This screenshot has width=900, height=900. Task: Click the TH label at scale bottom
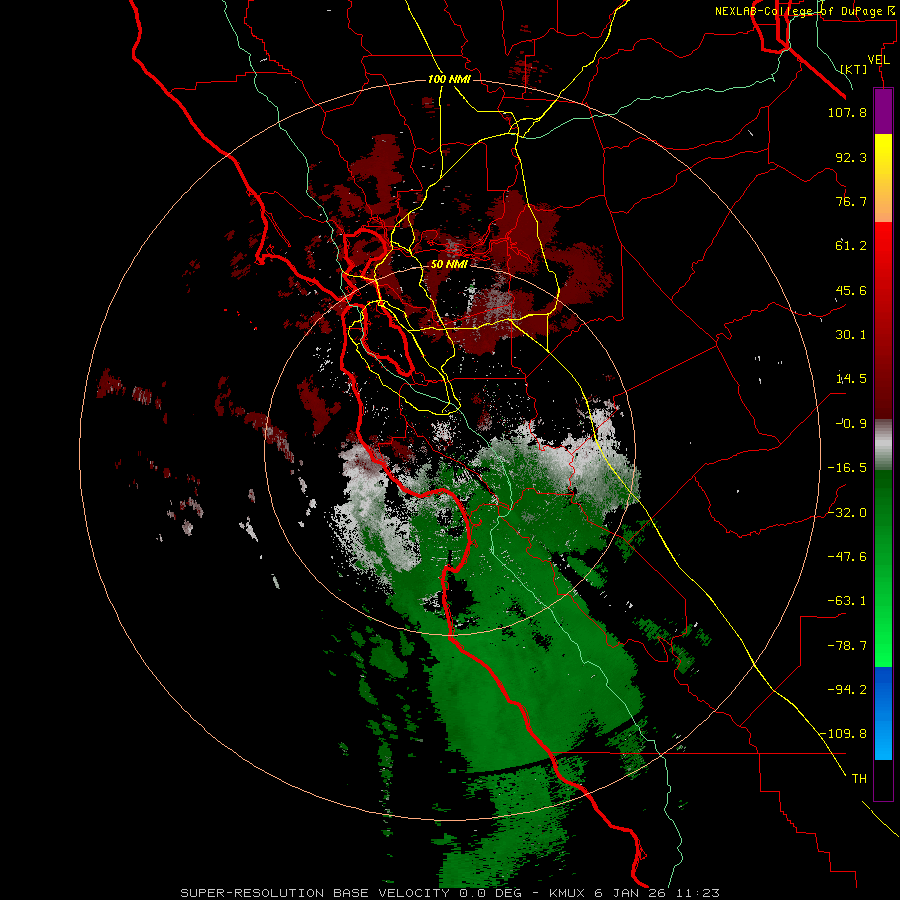[859, 779]
